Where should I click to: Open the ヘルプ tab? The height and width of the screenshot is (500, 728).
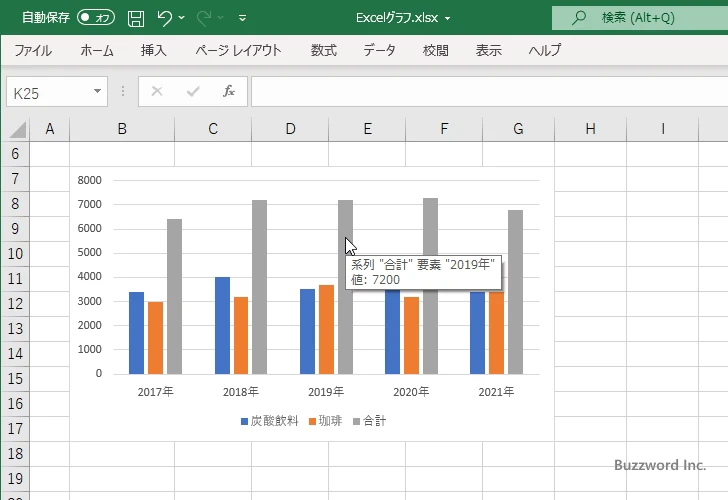(x=545, y=50)
